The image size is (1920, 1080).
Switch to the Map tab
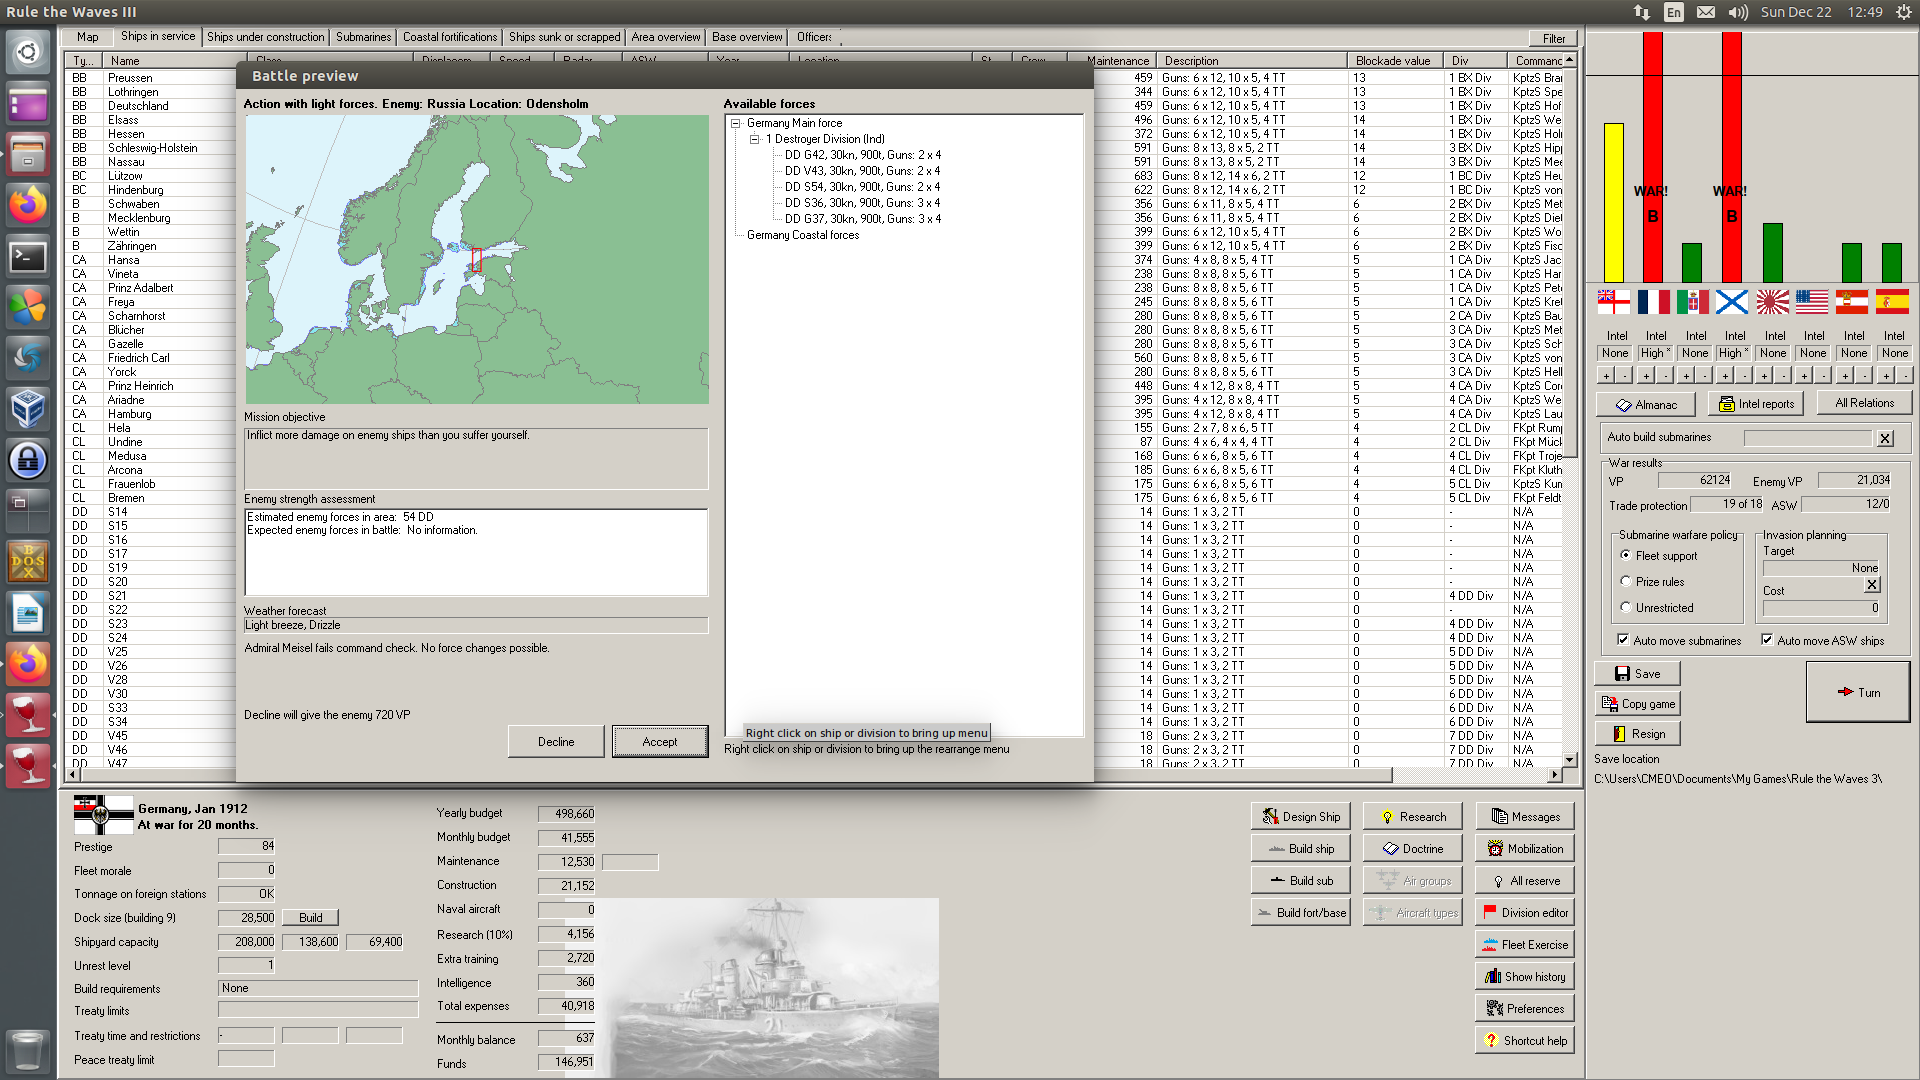click(88, 37)
